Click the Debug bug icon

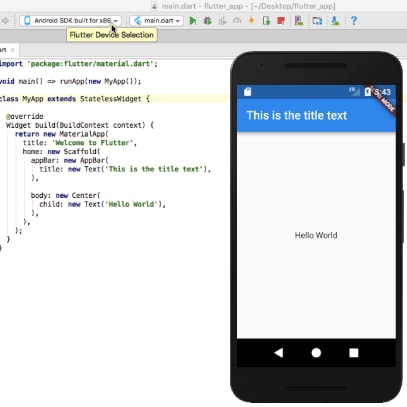point(207,21)
